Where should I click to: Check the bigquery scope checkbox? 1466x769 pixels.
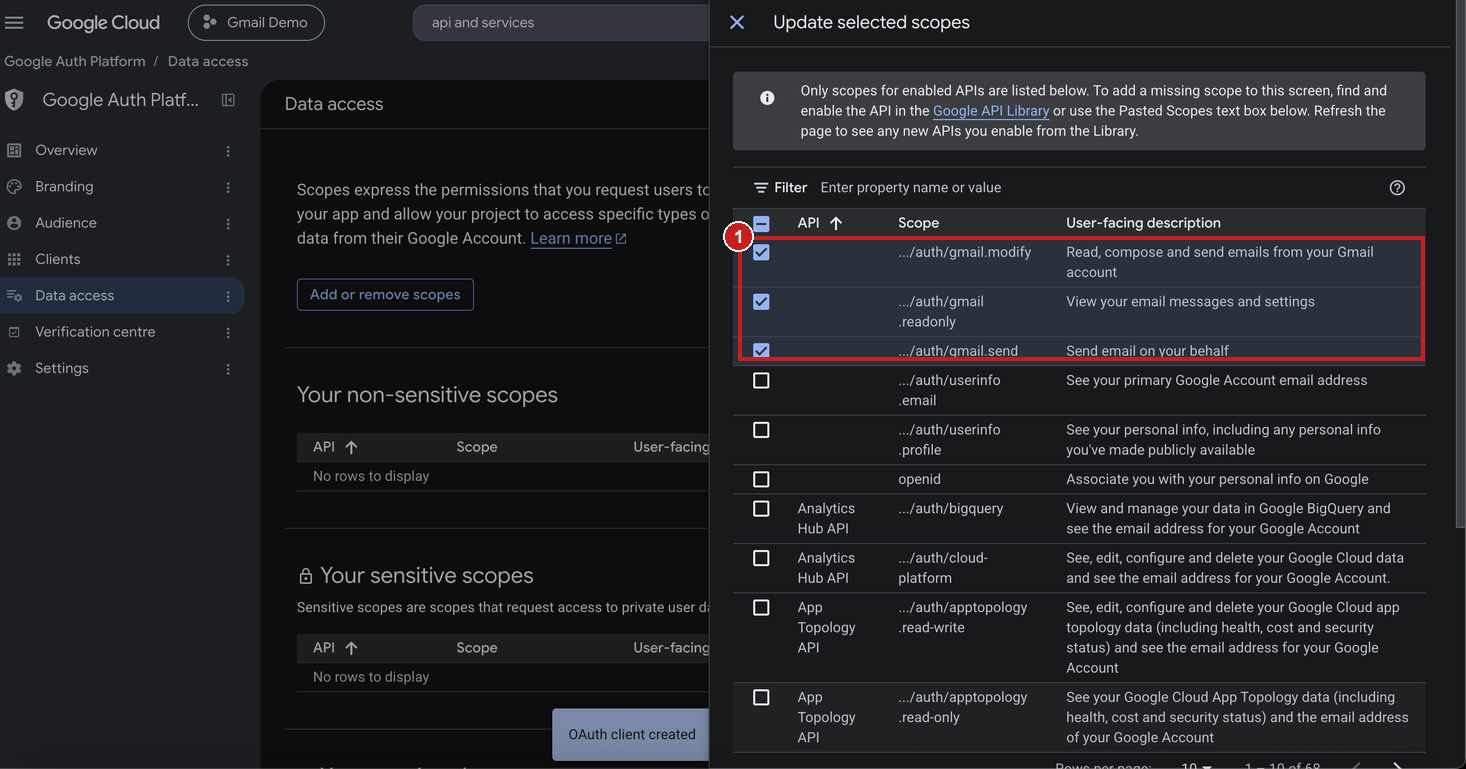point(761,509)
